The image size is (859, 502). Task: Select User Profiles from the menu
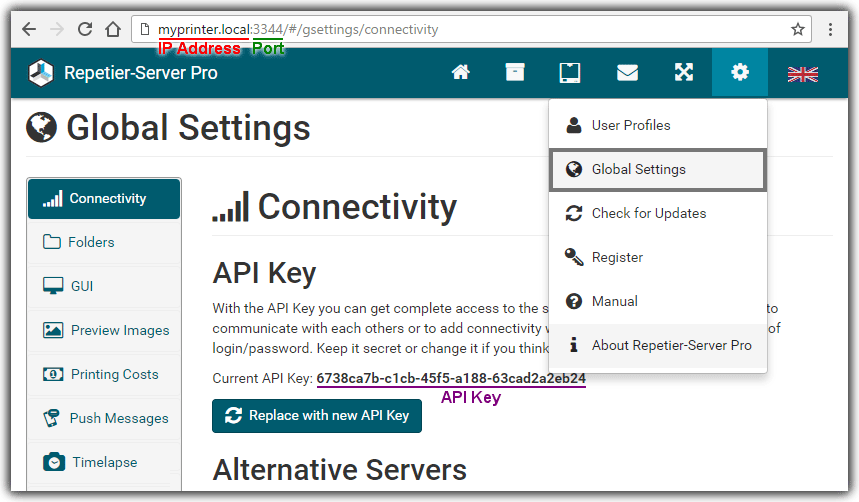point(658,125)
